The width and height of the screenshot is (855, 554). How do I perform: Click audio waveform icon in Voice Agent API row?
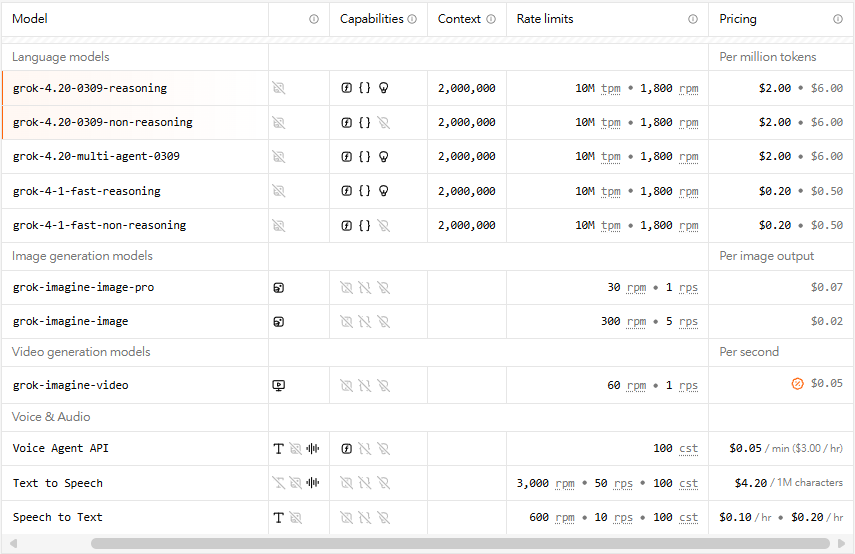tap(312, 449)
